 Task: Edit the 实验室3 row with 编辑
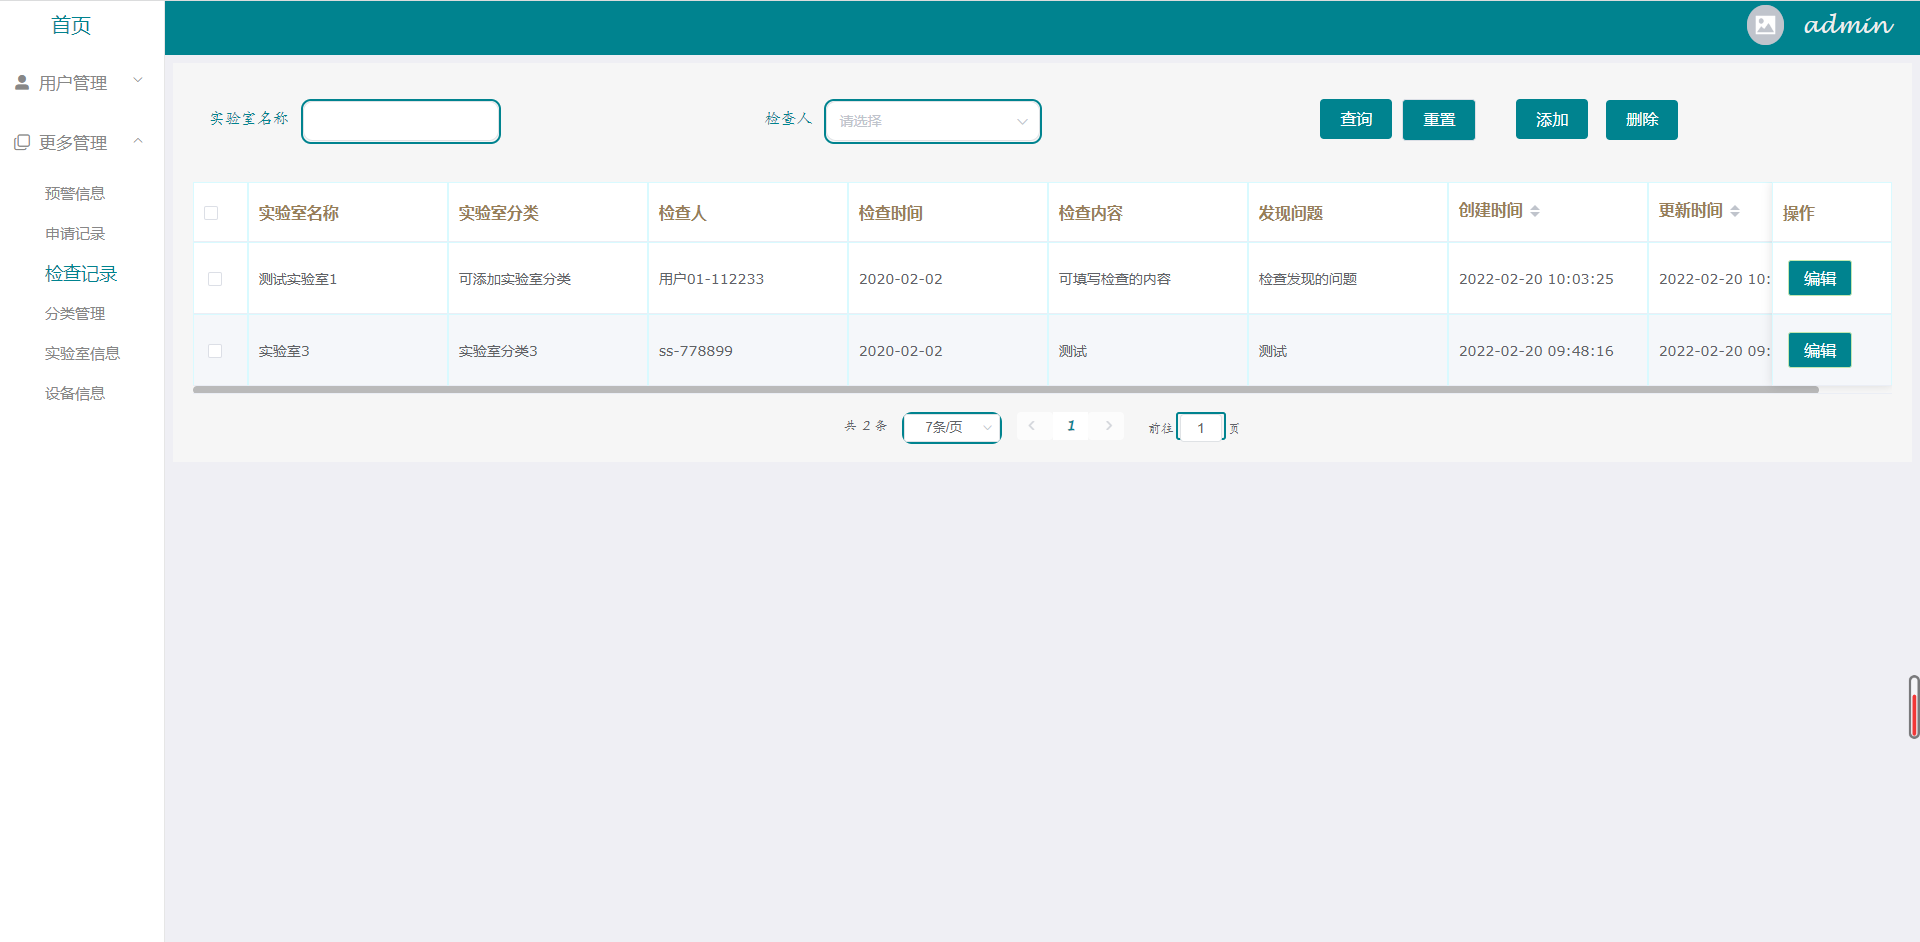(1820, 350)
